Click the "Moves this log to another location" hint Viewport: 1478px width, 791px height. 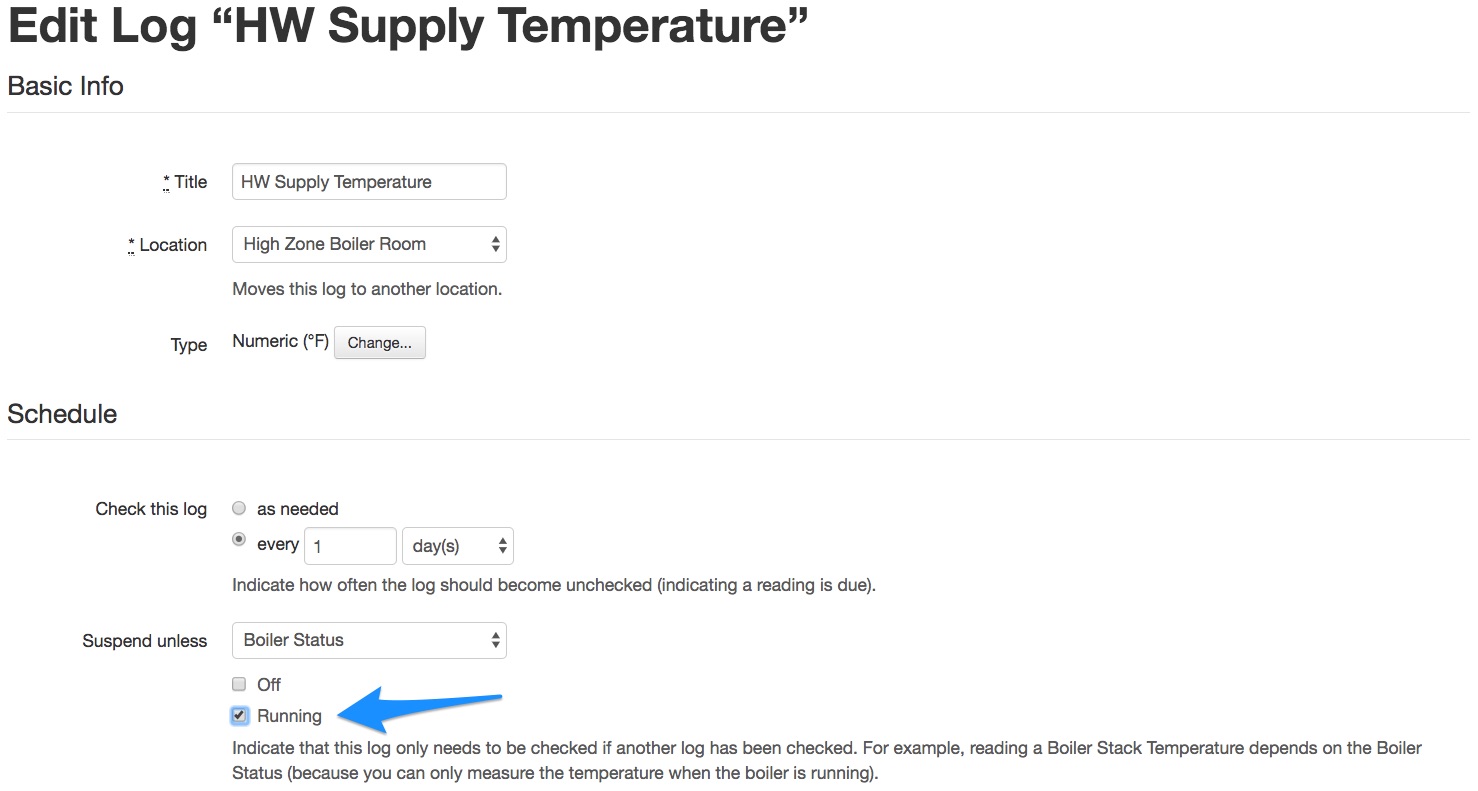367,289
